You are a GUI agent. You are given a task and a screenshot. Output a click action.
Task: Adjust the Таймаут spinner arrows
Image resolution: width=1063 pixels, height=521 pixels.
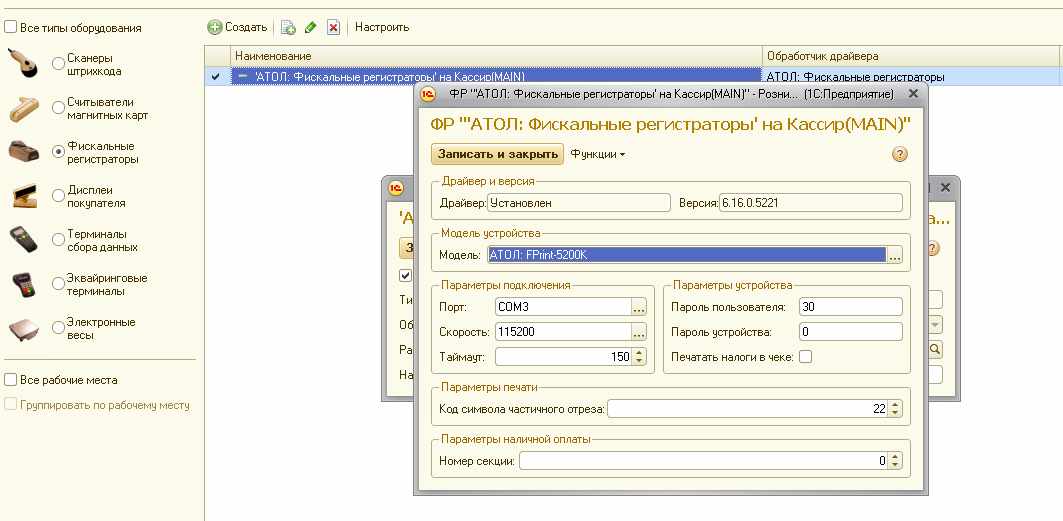coord(640,356)
